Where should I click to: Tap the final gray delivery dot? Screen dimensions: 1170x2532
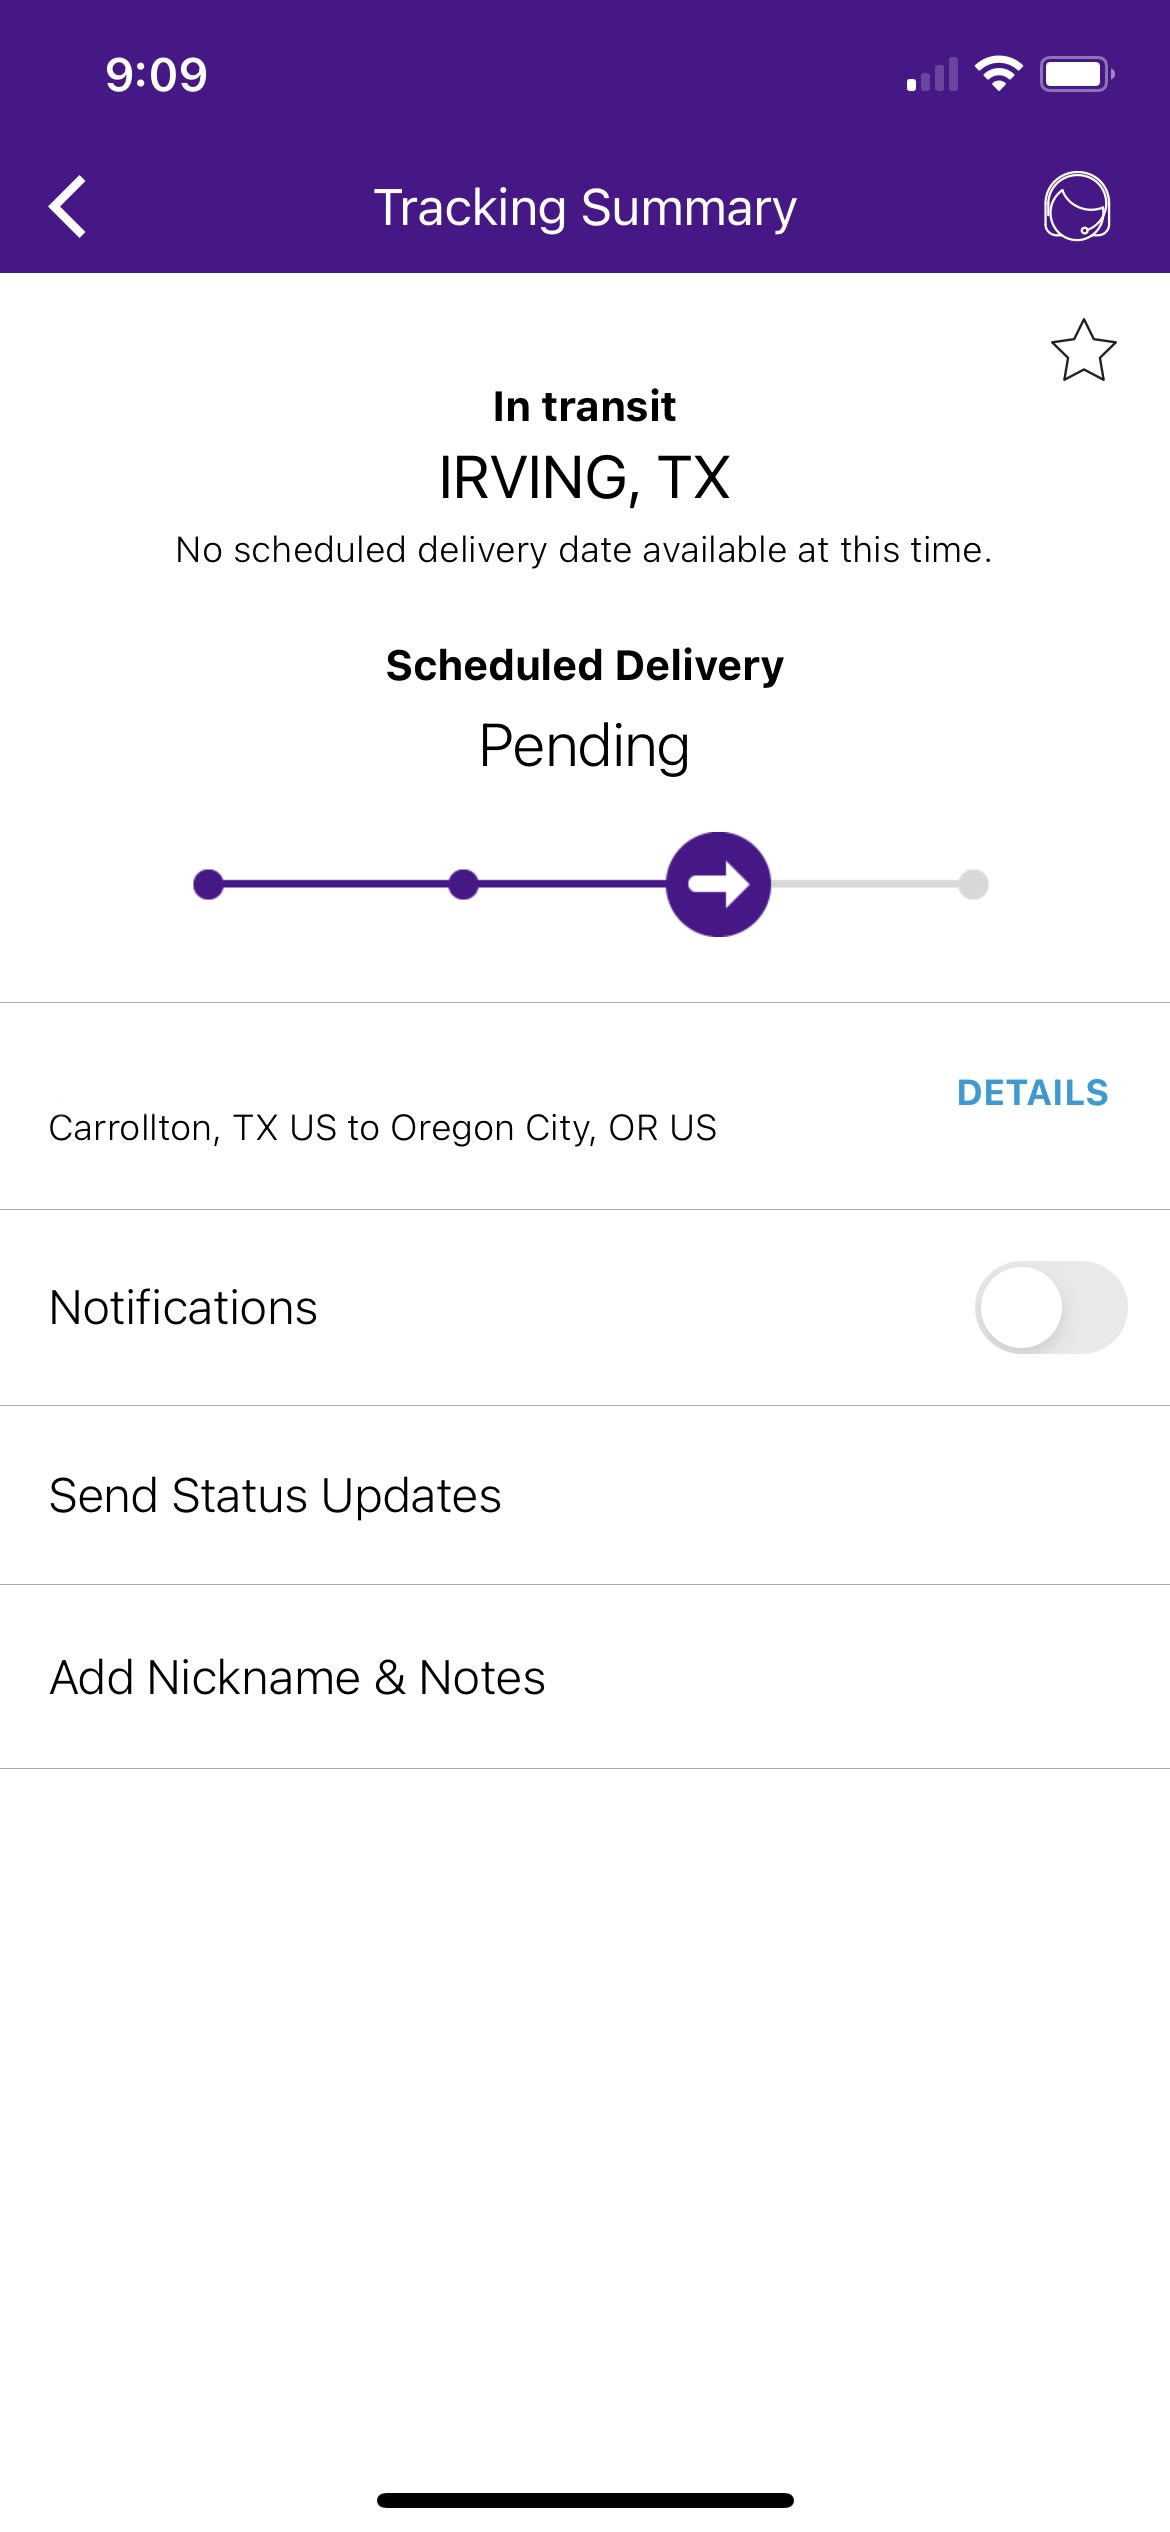pos(973,884)
